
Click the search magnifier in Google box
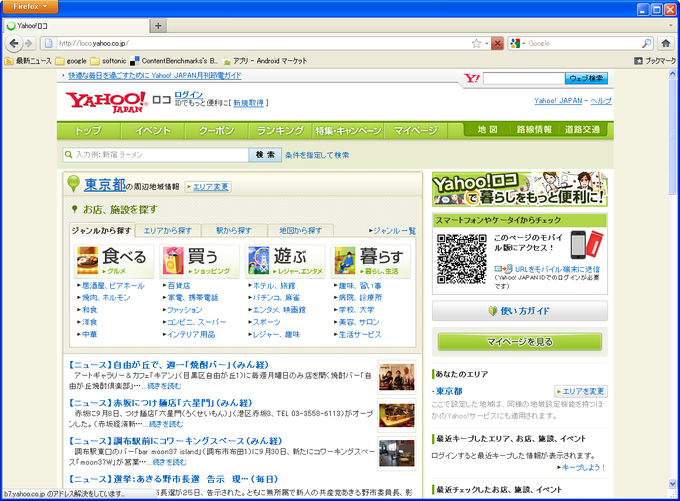(x=646, y=43)
